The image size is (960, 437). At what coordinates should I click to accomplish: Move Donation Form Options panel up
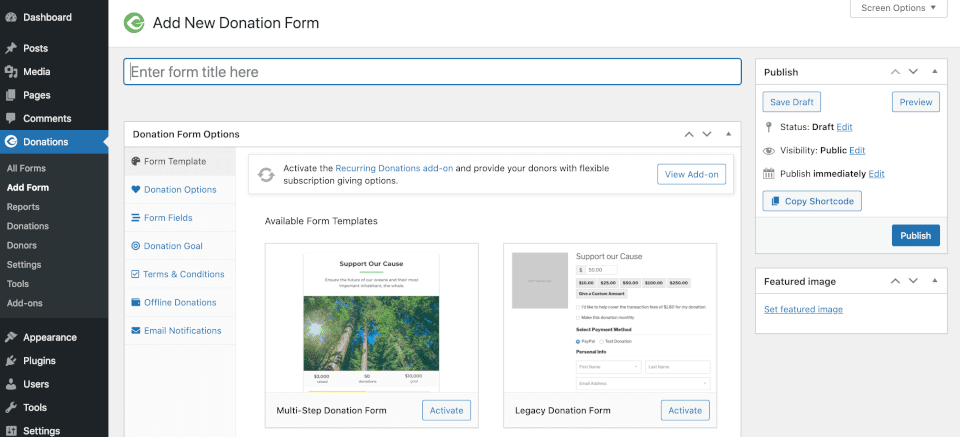click(x=689, y=134)
